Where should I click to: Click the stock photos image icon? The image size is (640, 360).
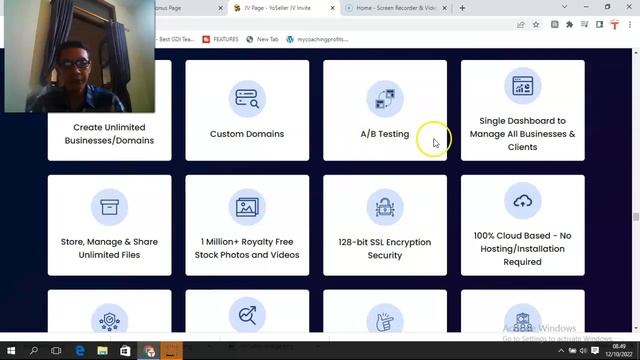(247, 207)
